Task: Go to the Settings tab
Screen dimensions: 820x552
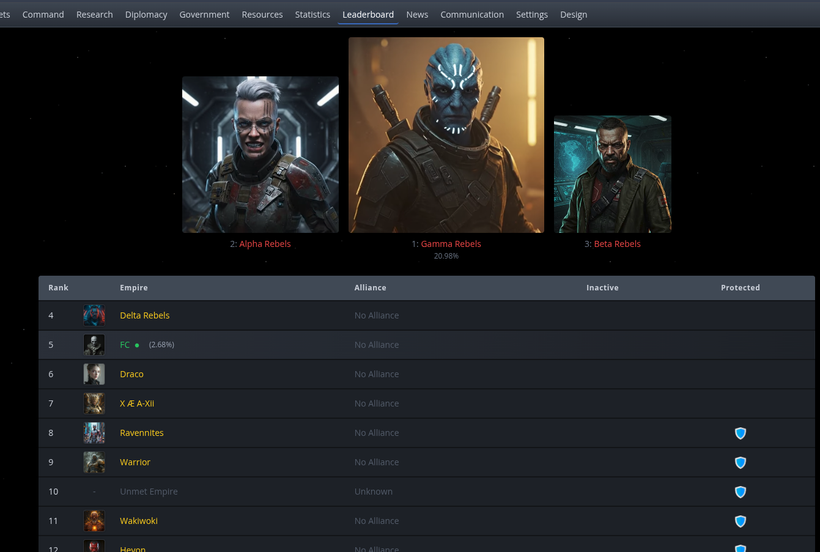Action: click(532, 15)
